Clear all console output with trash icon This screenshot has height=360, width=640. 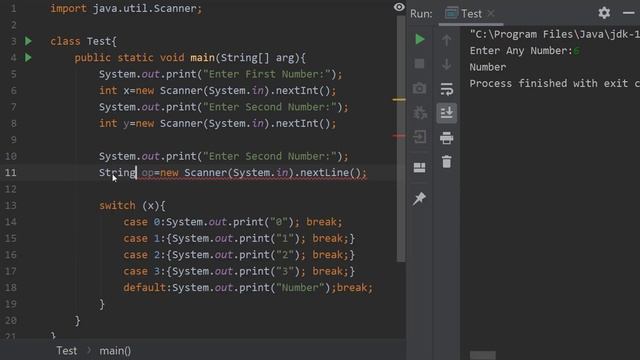coord(447,162)
